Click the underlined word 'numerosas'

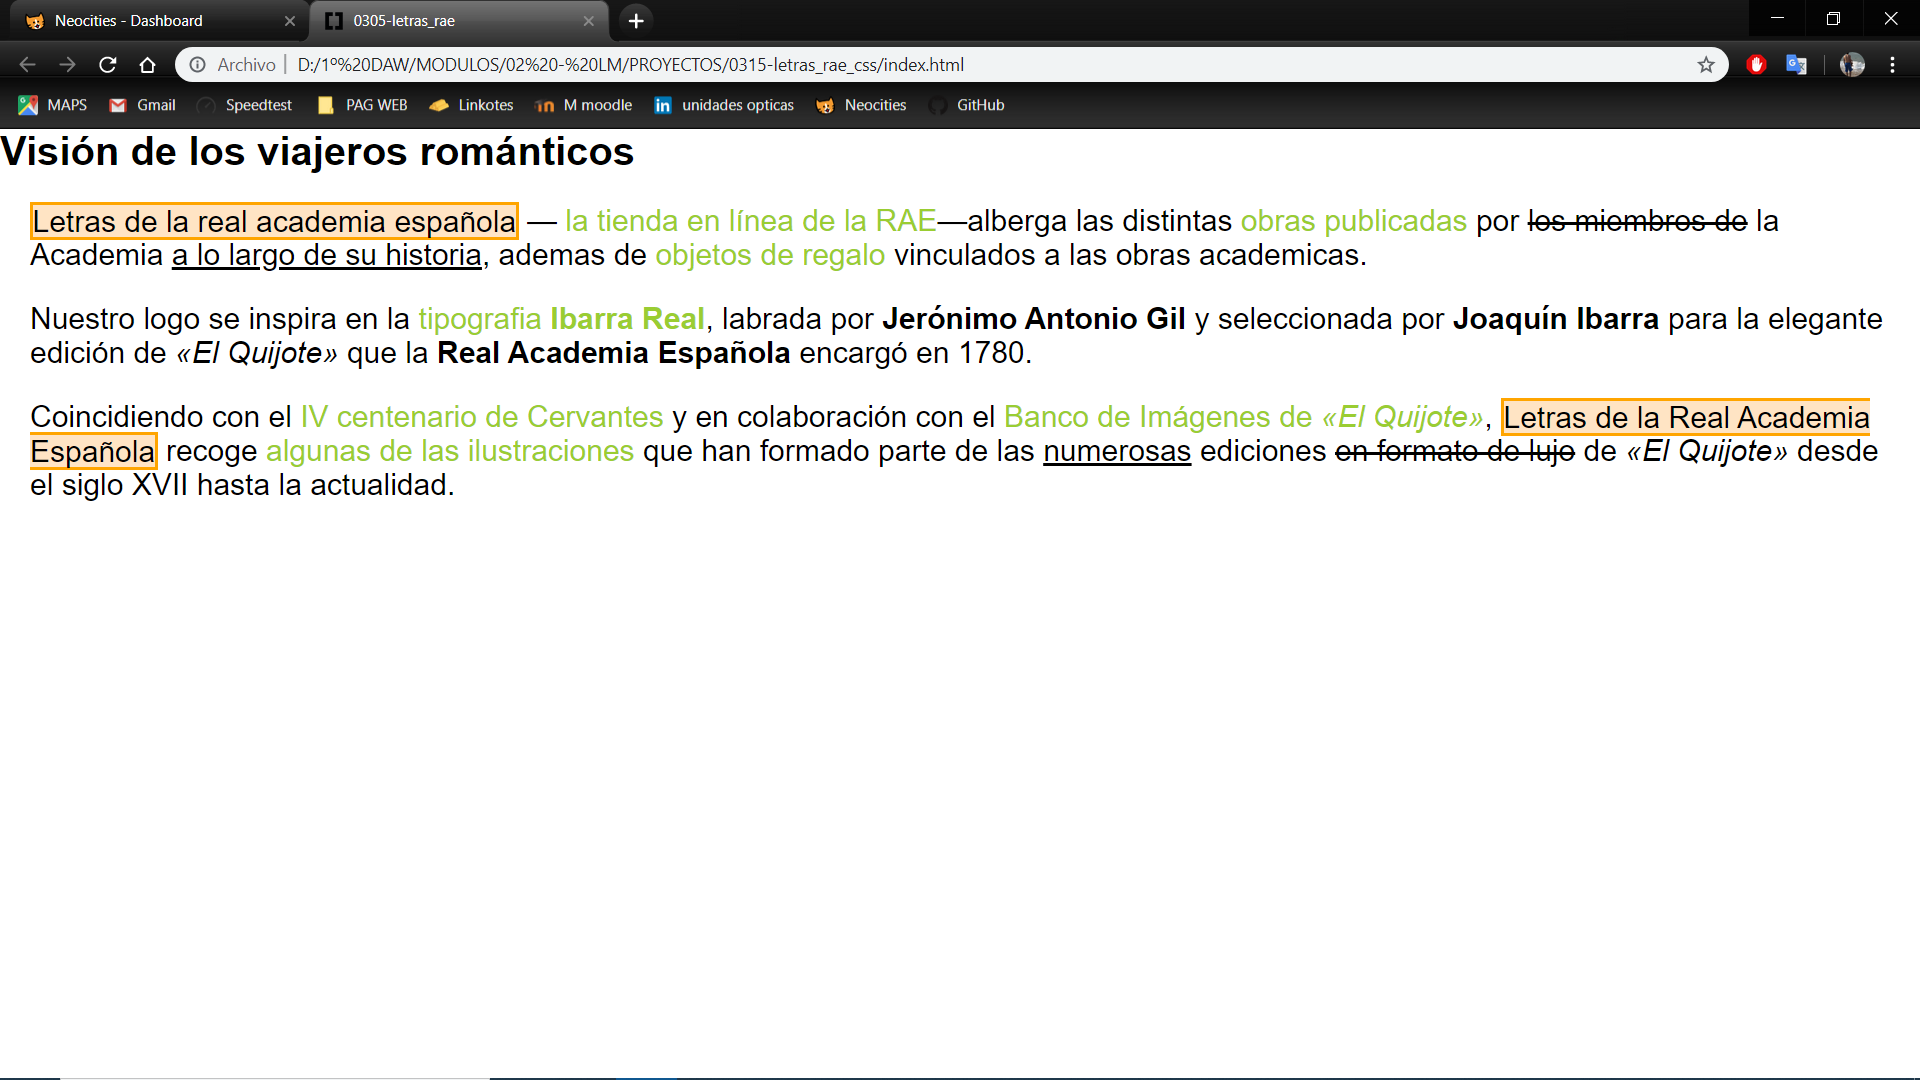pos(1117,451)
